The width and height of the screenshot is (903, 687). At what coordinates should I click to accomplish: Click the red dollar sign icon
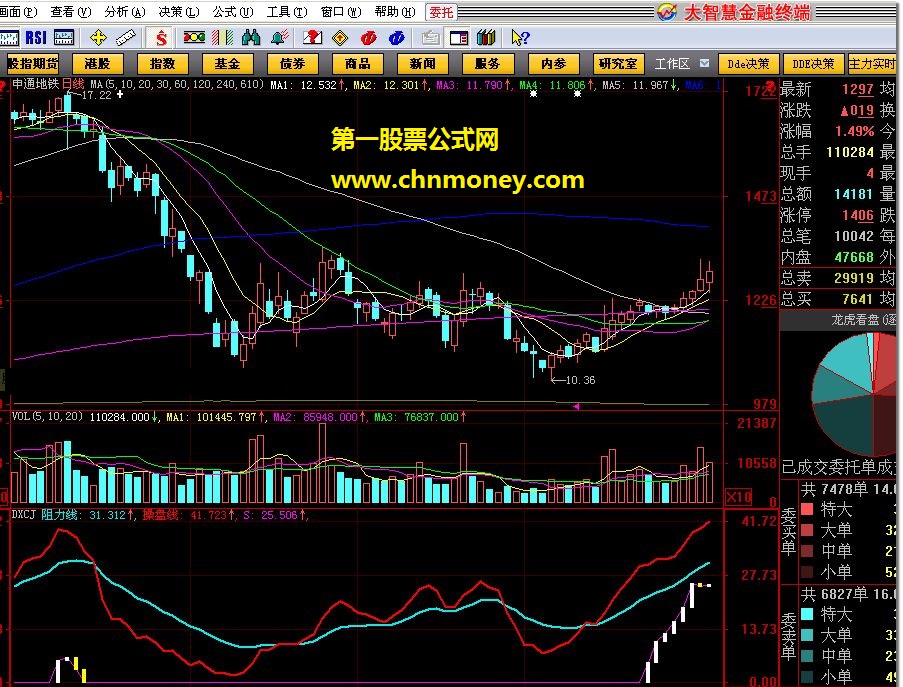161,38
